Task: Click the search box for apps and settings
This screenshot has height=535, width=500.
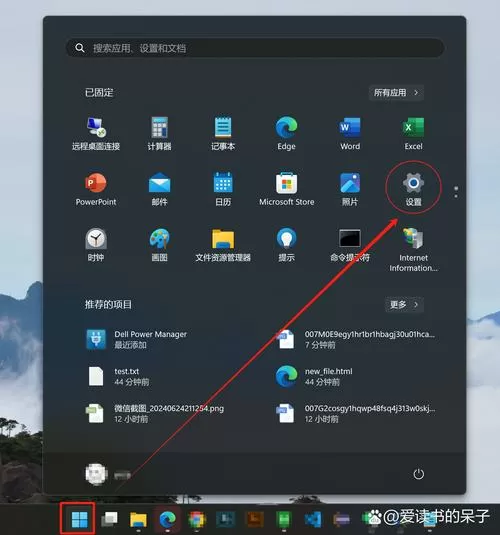Action: pos(255,48)
